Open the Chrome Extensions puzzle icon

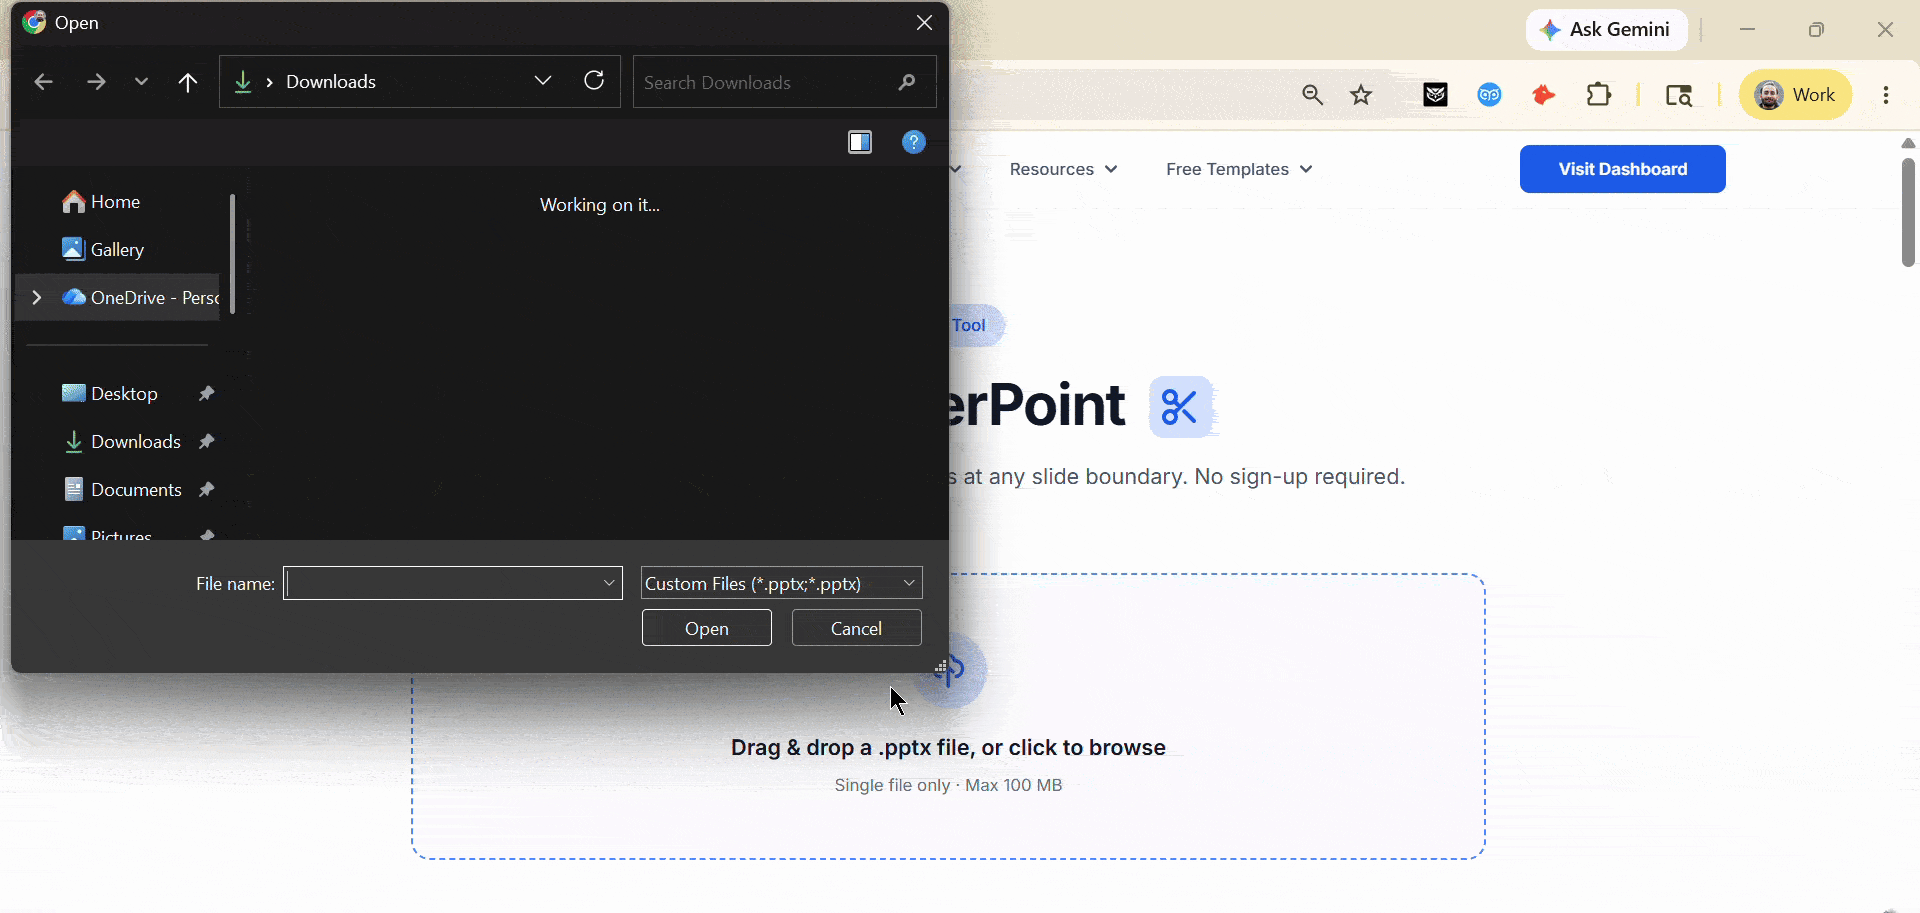pos(1599,95)
